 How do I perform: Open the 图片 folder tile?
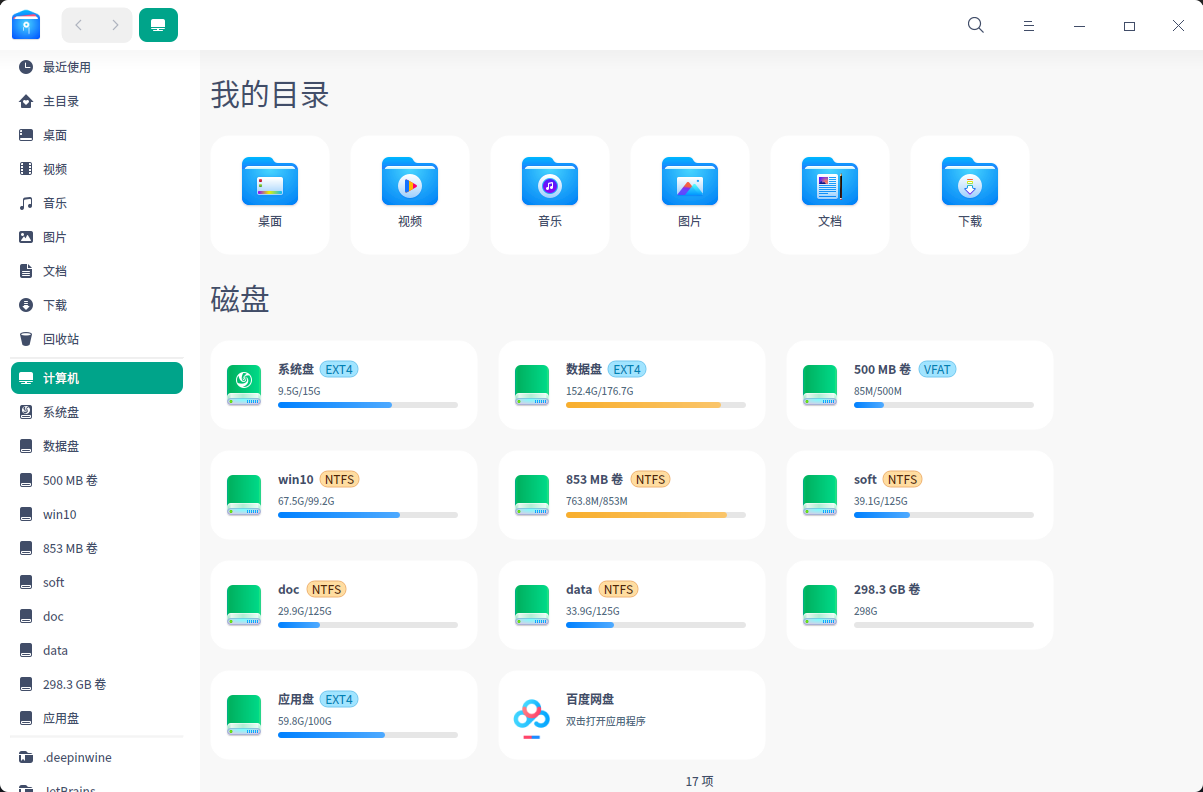690,195
